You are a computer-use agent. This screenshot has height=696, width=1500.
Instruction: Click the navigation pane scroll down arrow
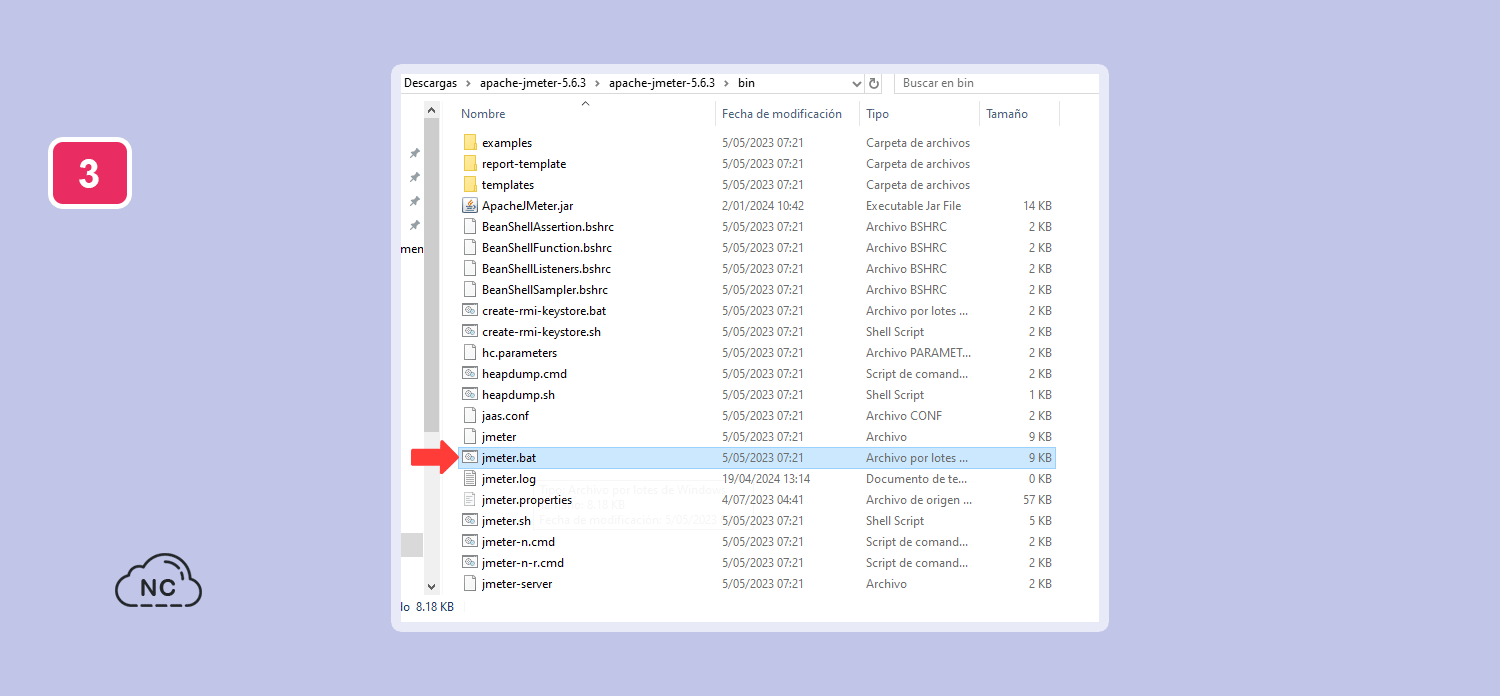pos(431,586)
